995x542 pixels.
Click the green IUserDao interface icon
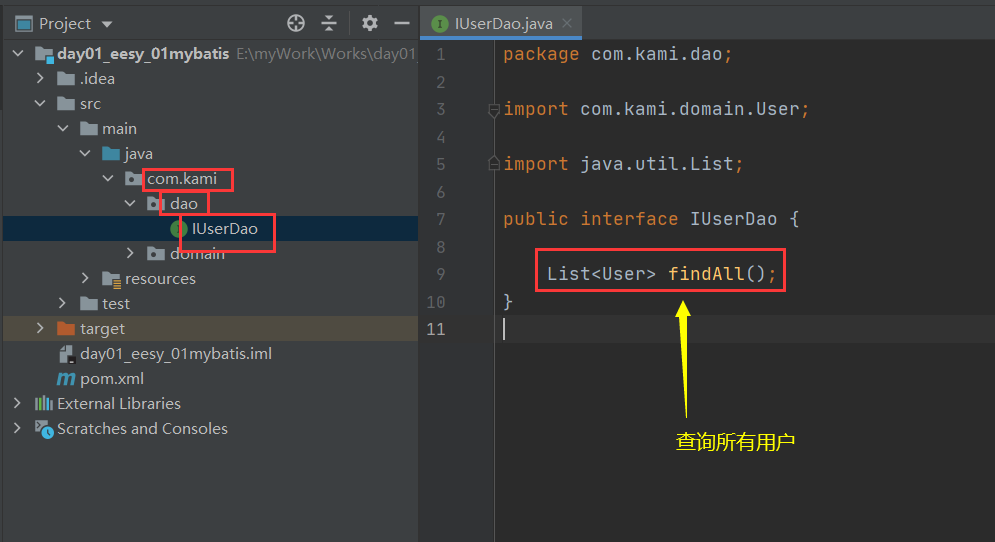179,229
